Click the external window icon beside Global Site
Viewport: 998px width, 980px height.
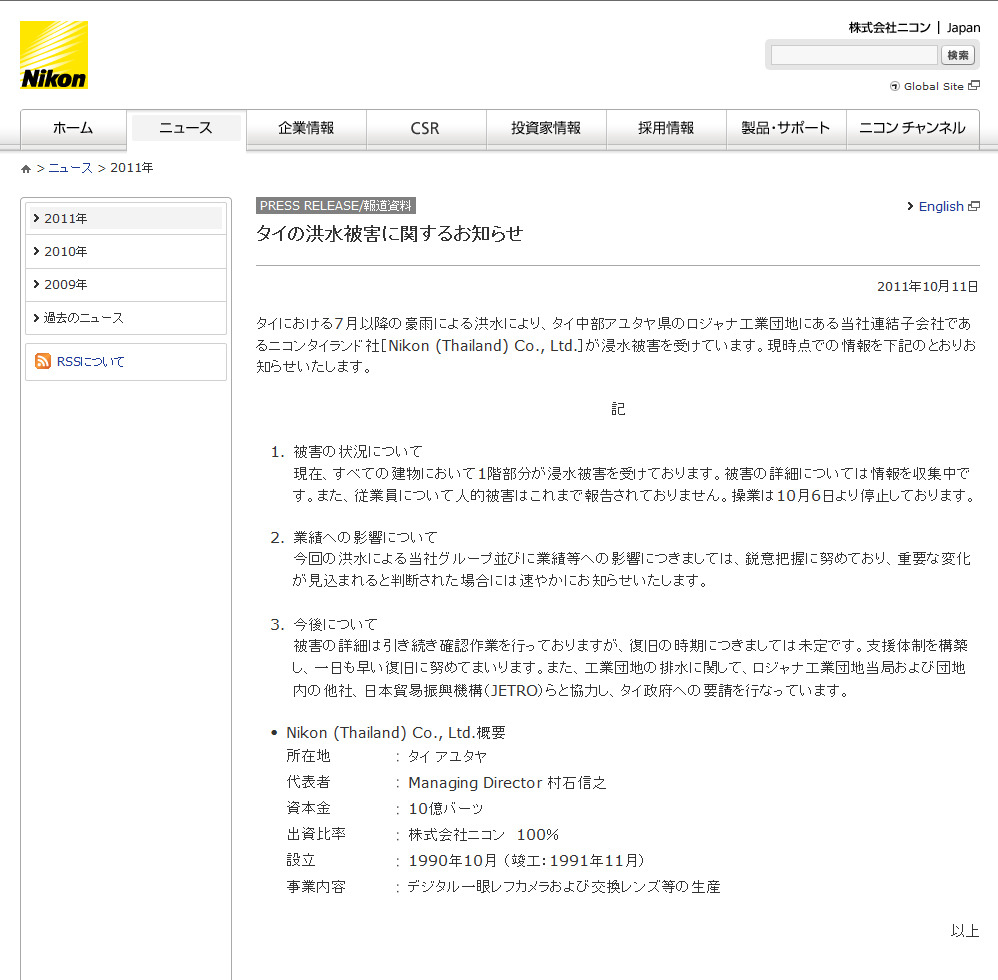click(x=974, y=85)
